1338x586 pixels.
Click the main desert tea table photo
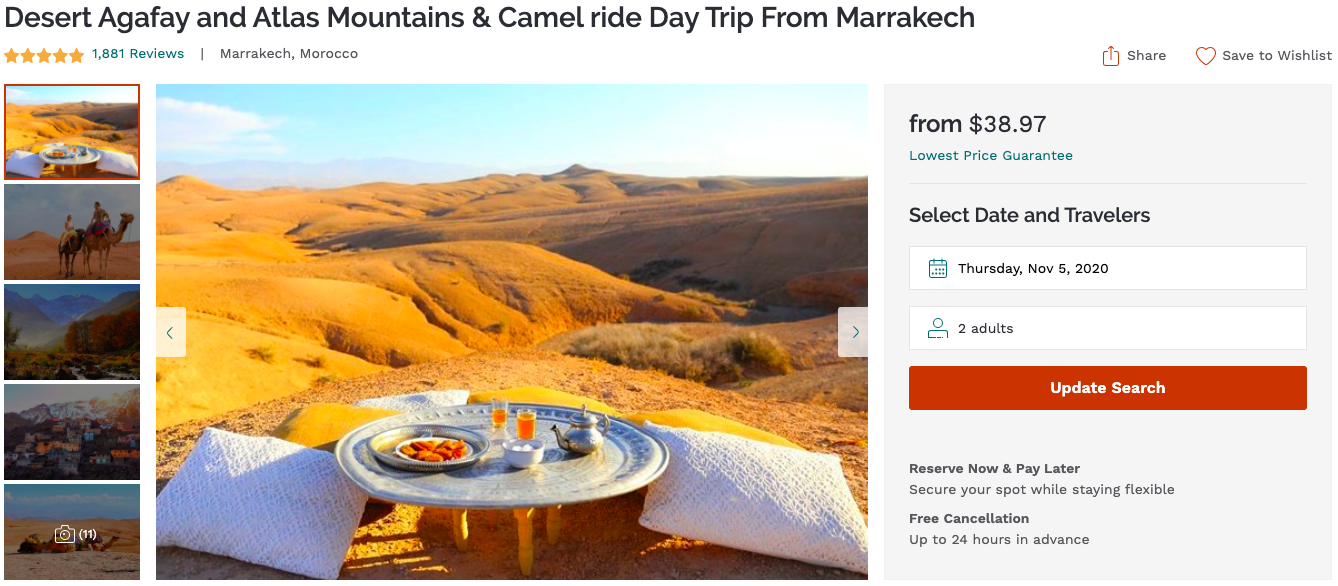[x=512, y=332]
